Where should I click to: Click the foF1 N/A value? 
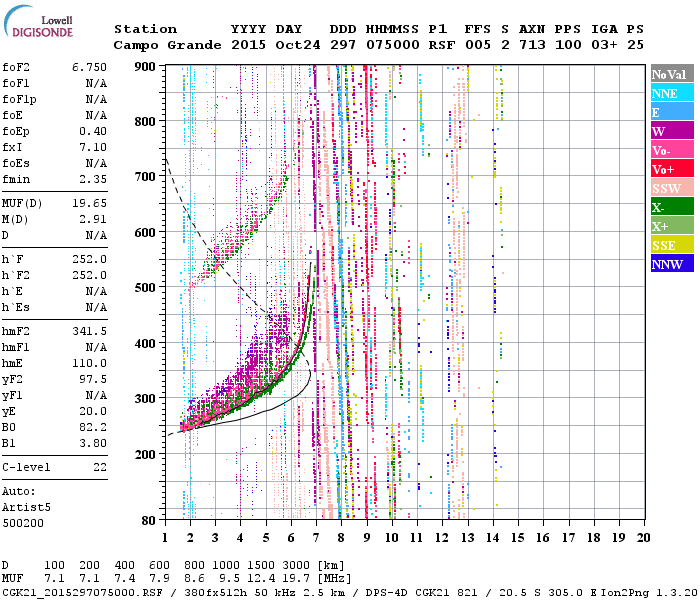click(96, 83)
